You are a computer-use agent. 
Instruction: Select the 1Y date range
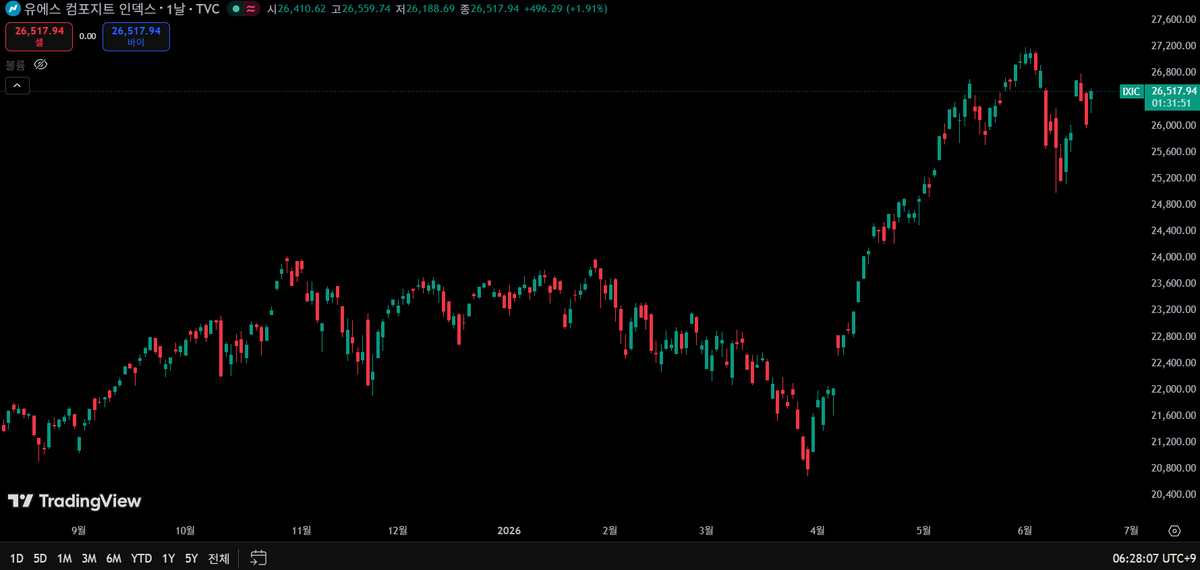point(167,558)
